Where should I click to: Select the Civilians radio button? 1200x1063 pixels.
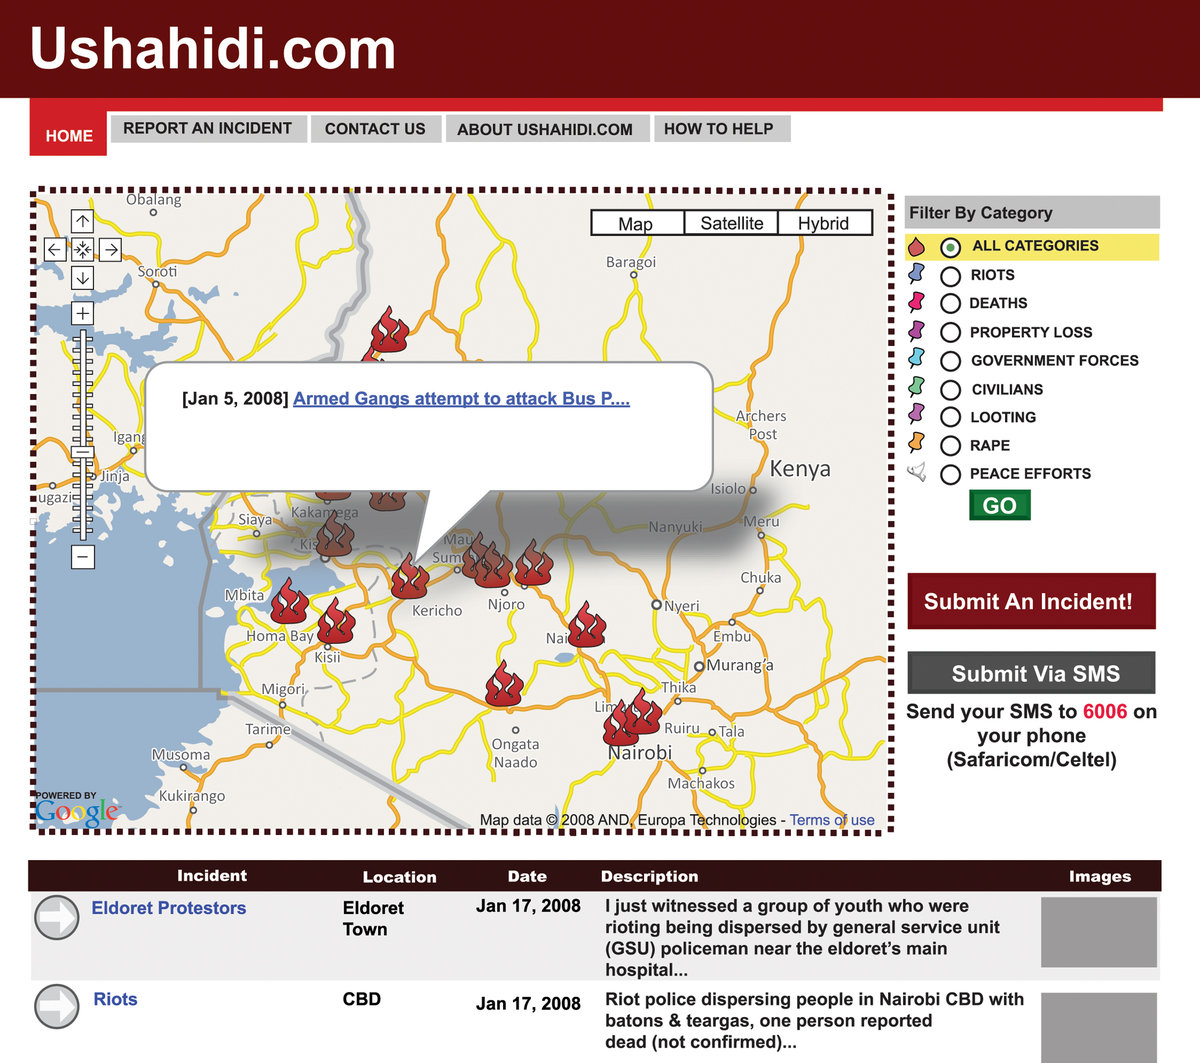click(950, 390)
